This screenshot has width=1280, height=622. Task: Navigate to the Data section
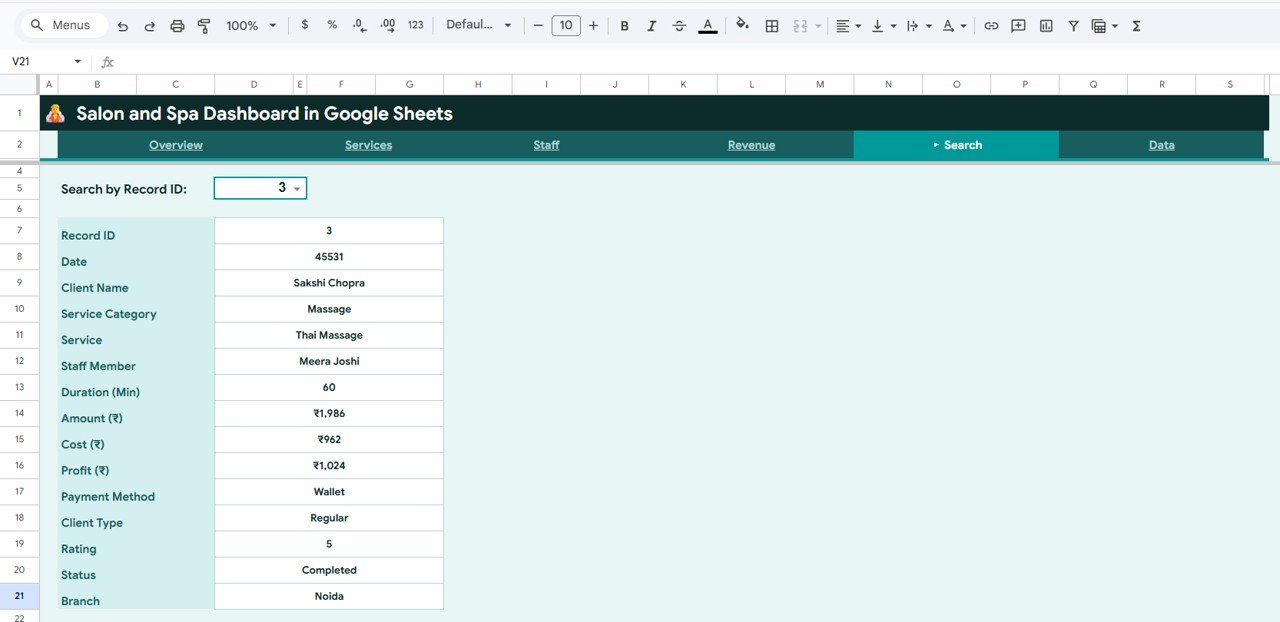[1161, 144]
